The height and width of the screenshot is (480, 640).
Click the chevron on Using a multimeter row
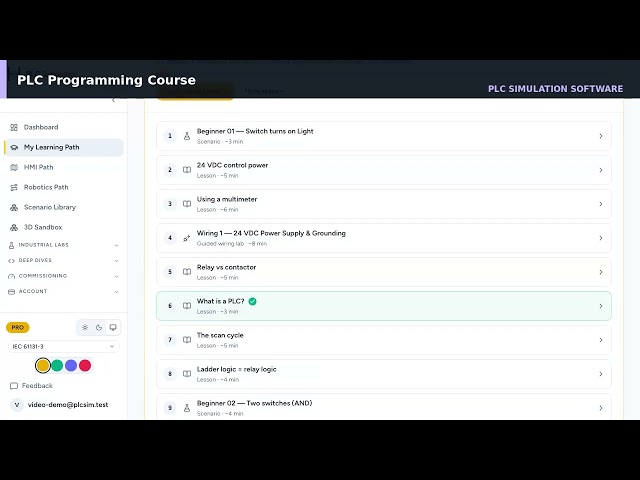(601, 204)
